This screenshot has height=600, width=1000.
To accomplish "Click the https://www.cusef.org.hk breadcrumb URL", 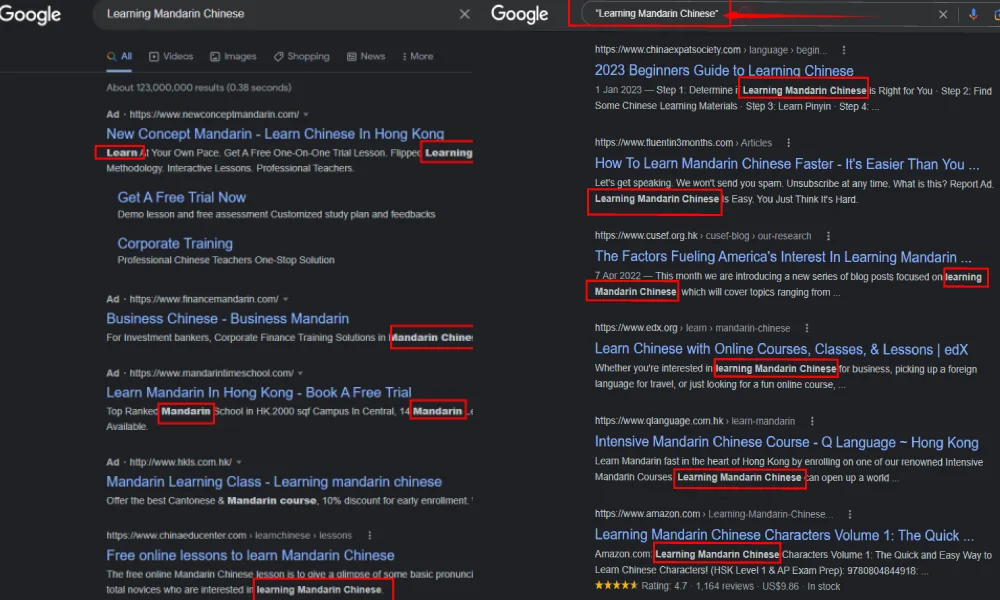I will click(646, 236).
